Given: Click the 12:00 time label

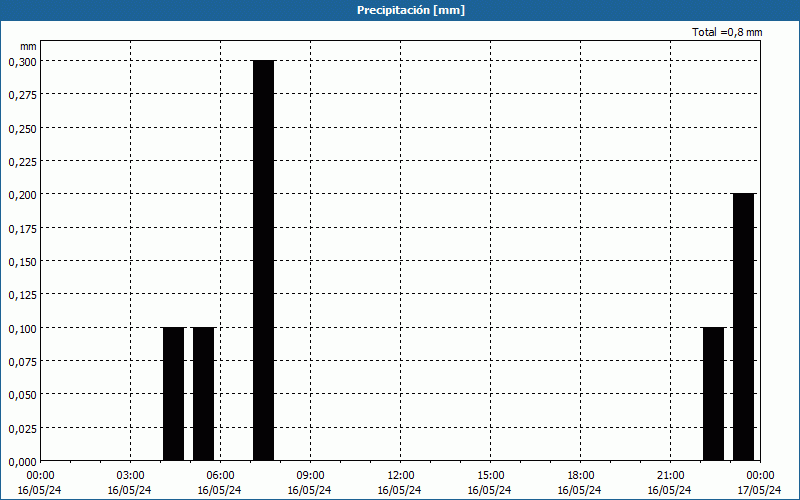Looking at the screenshot, I should tap(400, 476).
